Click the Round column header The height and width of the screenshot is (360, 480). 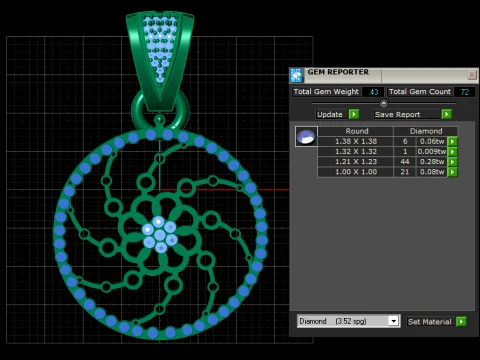pos(356,131)
